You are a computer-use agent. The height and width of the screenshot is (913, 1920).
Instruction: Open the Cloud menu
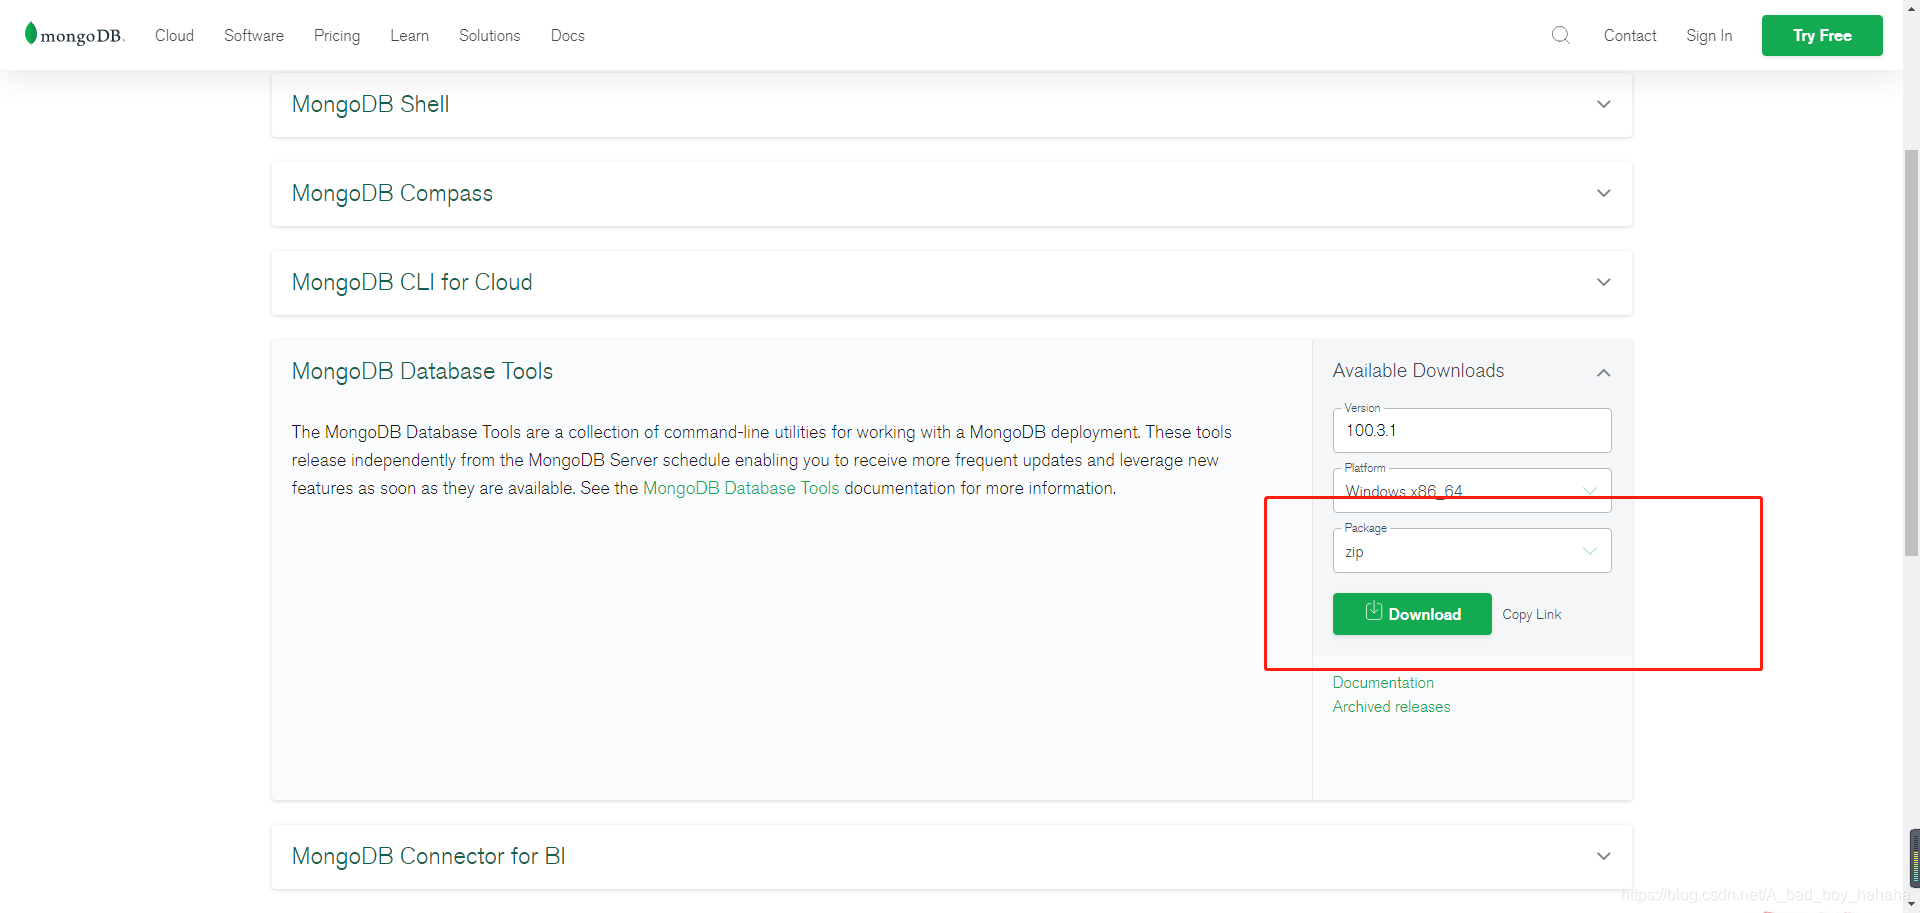[174, 35]
